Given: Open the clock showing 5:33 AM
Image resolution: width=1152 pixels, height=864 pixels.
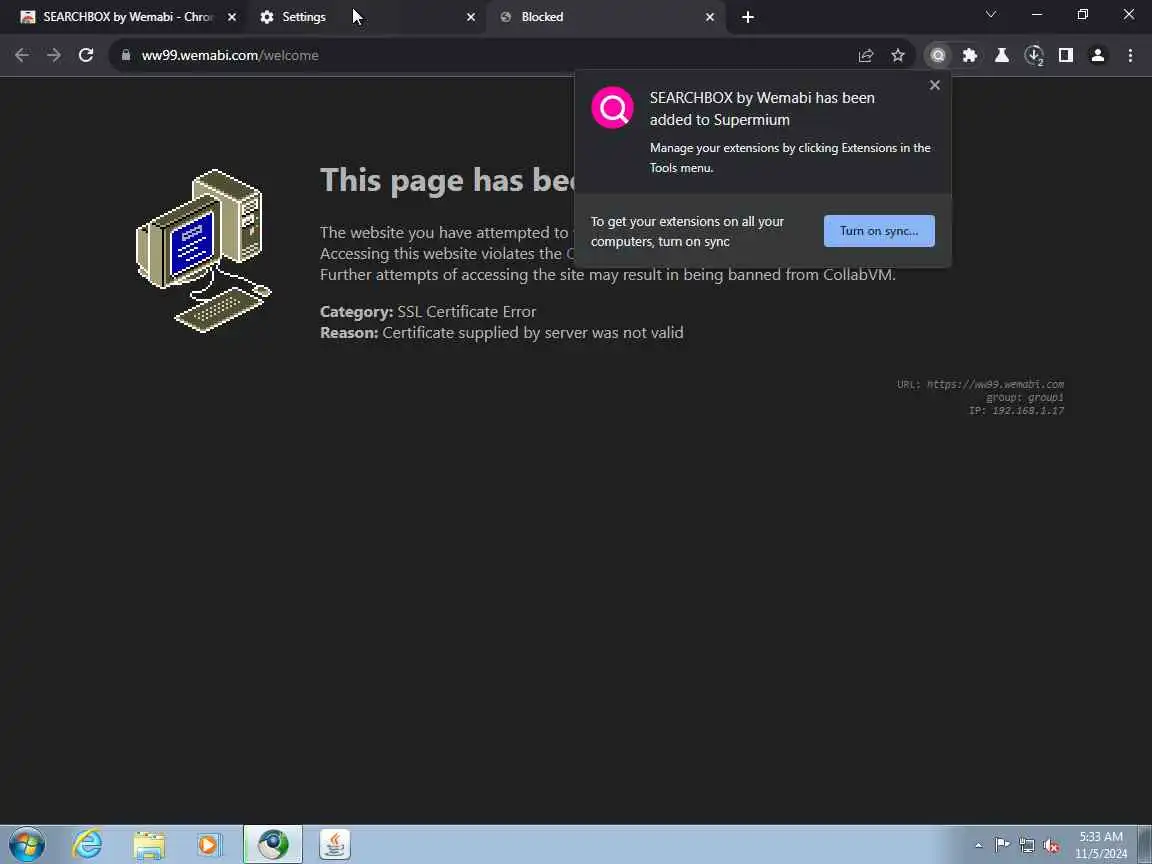Looking at the screenshot, I should click(1101, 845).
